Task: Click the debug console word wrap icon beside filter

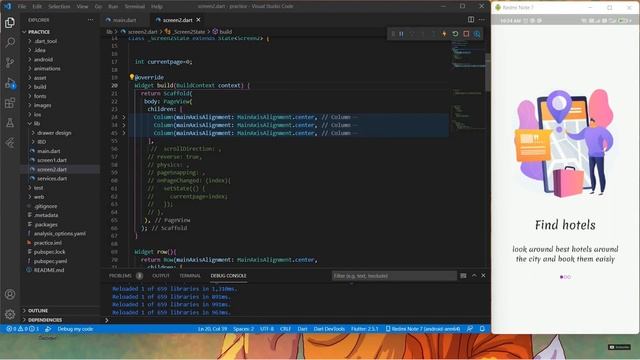Action: click(463, 276)
